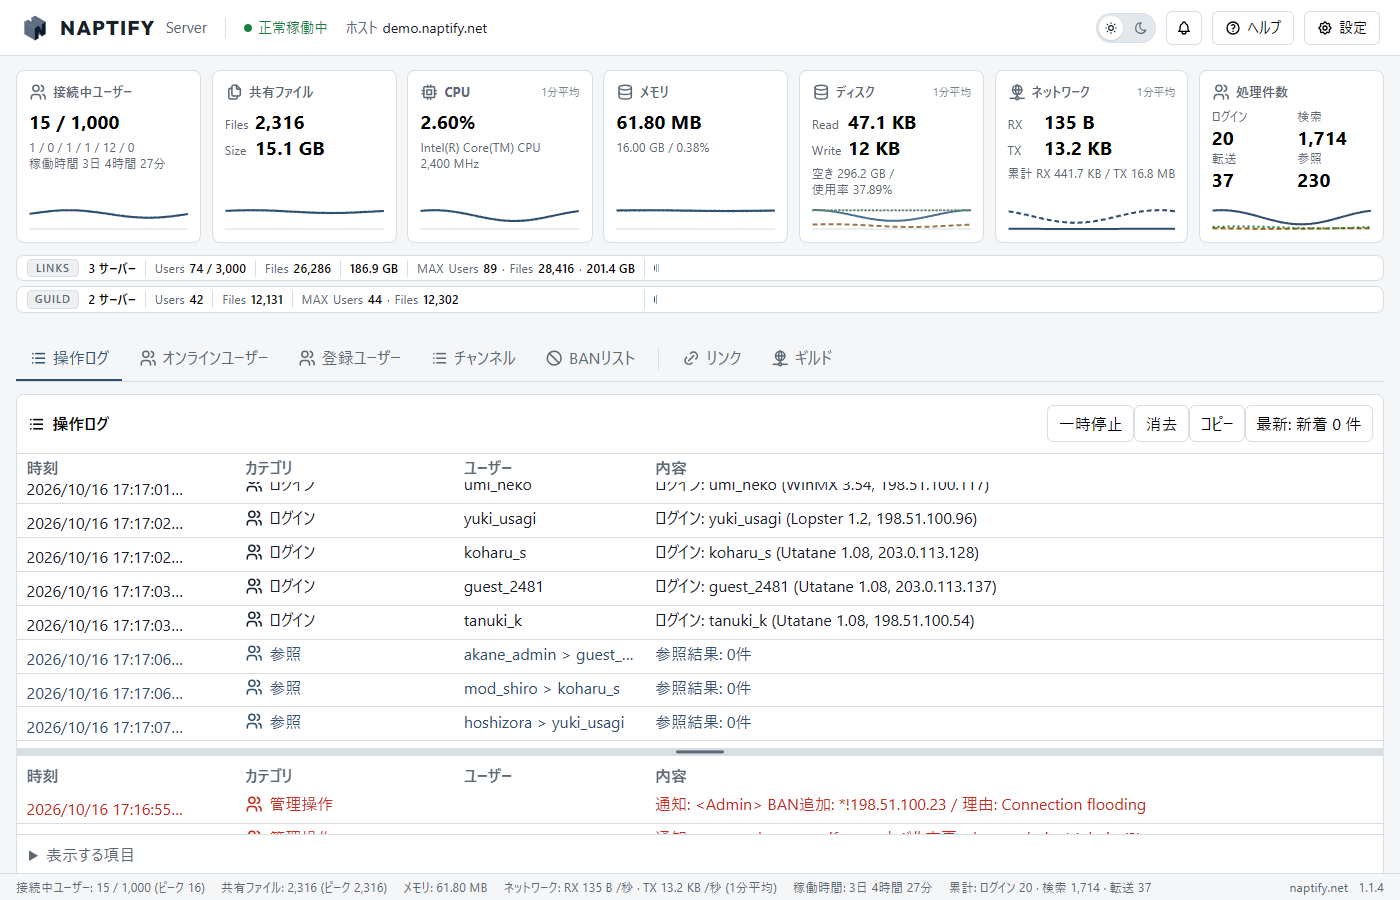Click naptify.net in the status bar
1400x900 pixels.
click(1319, 888)
